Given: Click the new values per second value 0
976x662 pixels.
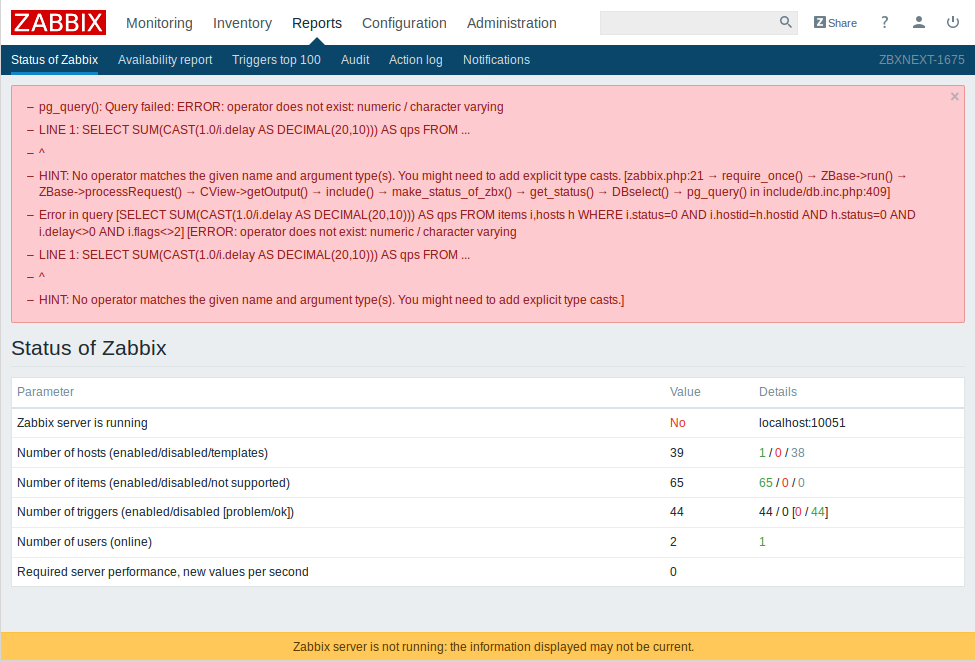Looking at the screenshot, I should tap(673, 572).
